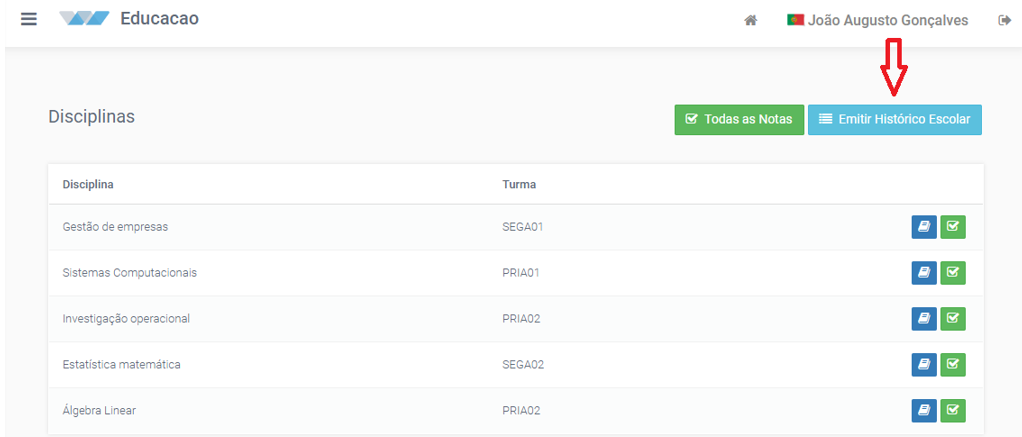Click green check icon for Estatística matemática

pos(953,365)
